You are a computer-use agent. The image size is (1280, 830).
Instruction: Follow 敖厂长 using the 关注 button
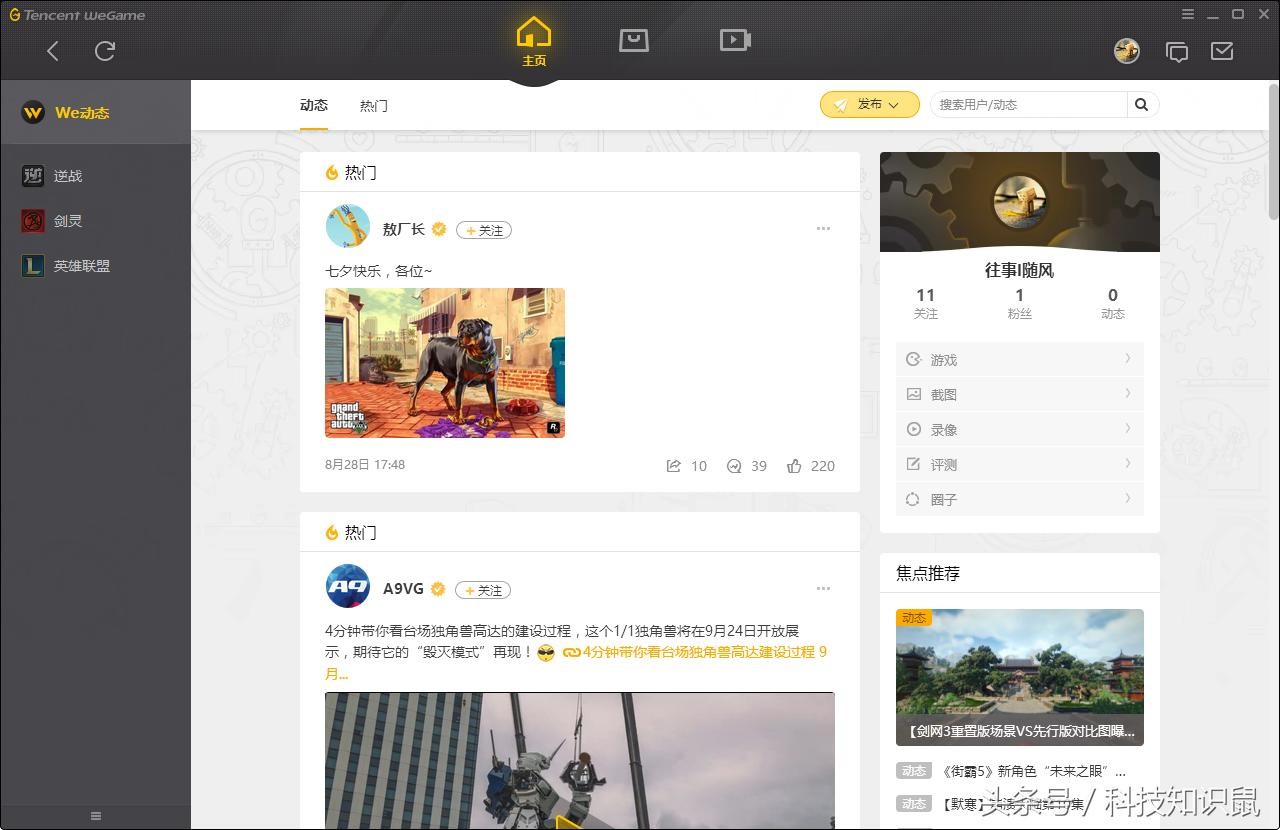coord(484,230)
